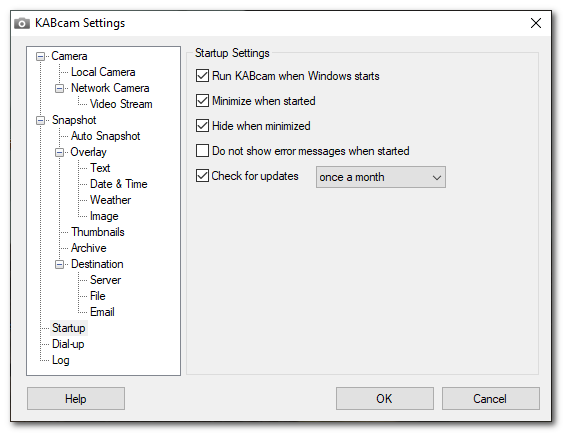Viewport: 563px width, 433px height.
Task: Enable Do not show error messages checkbox
Action: pyautogui.click(x=203, y=151)
